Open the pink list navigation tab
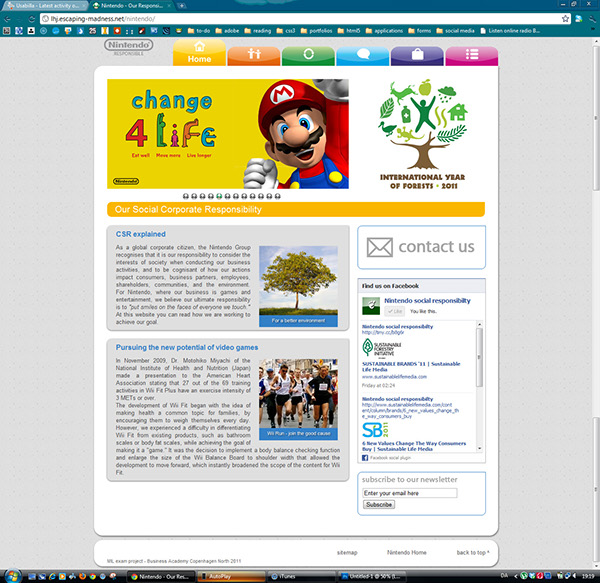The height and width of the screenshot is (583, 600). click(x=472, y=56)
